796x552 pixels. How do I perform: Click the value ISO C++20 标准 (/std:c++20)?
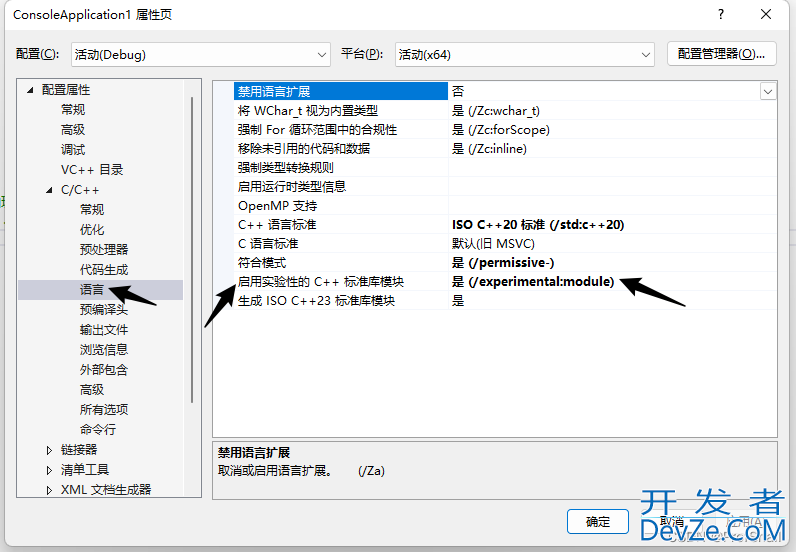538,224
